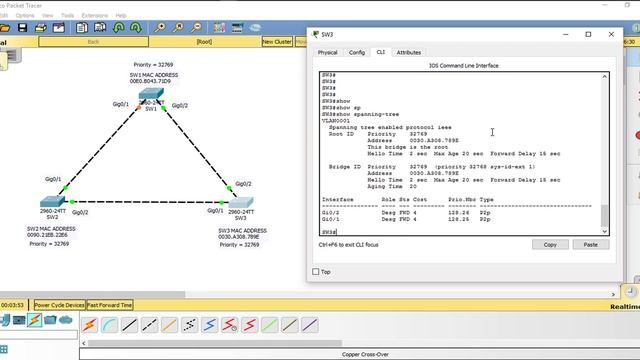Select the blue coaxial cable

tap(209, 325)
